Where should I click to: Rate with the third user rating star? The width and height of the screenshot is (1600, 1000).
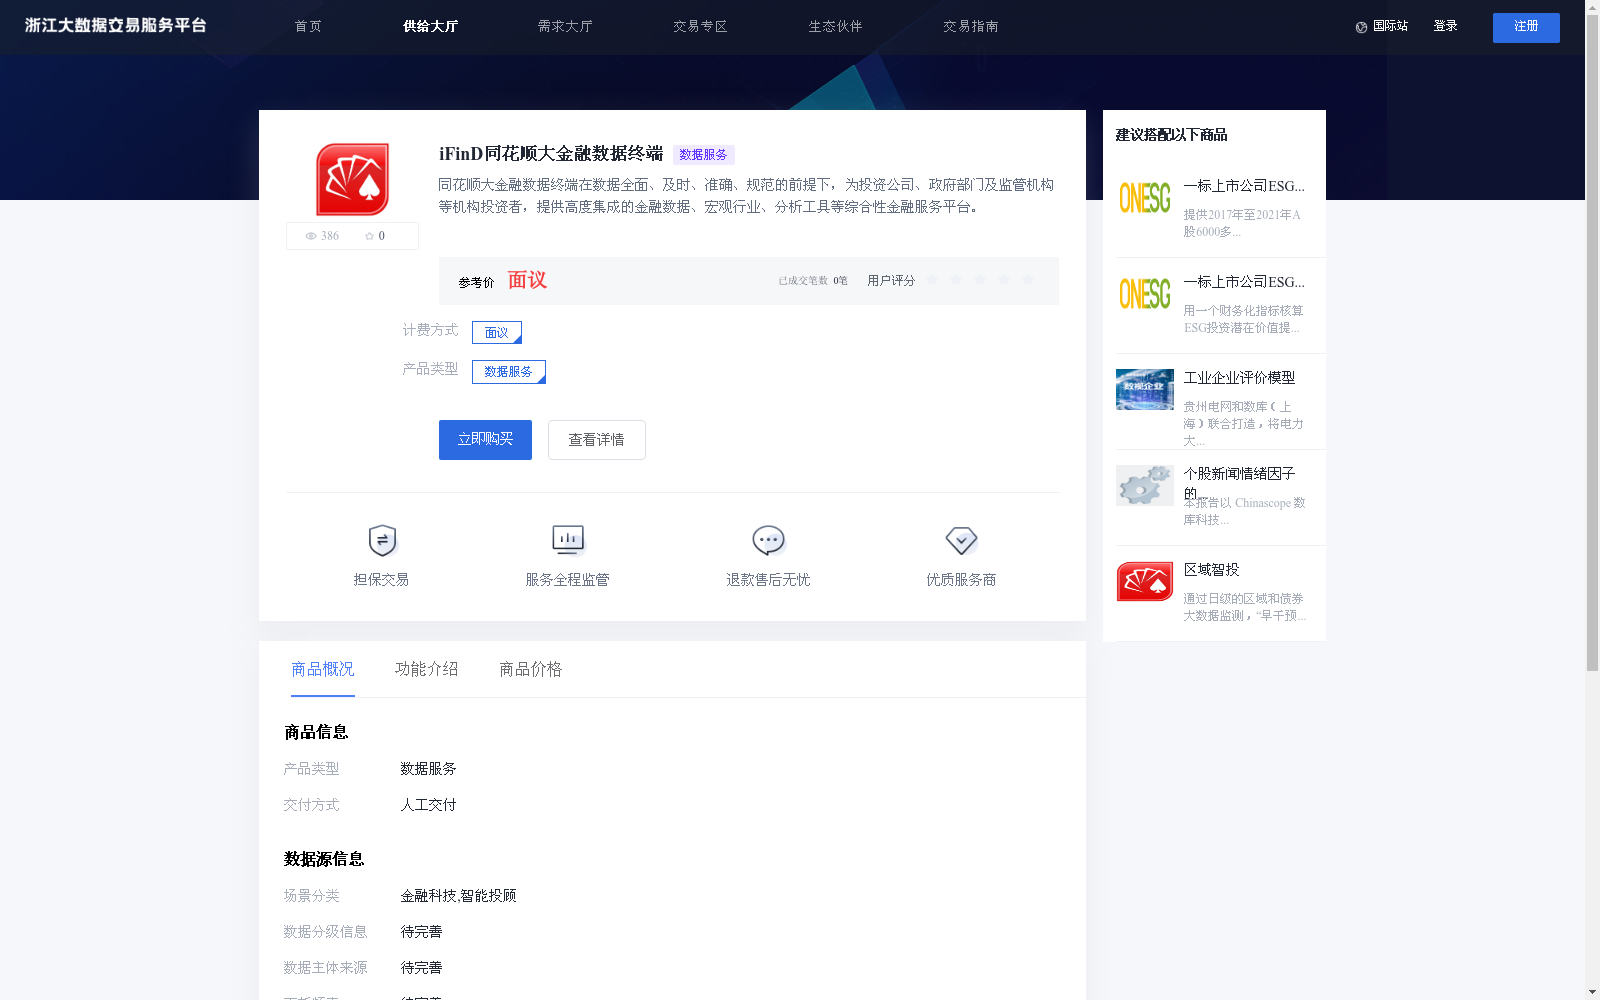click(x=980, y=280)
